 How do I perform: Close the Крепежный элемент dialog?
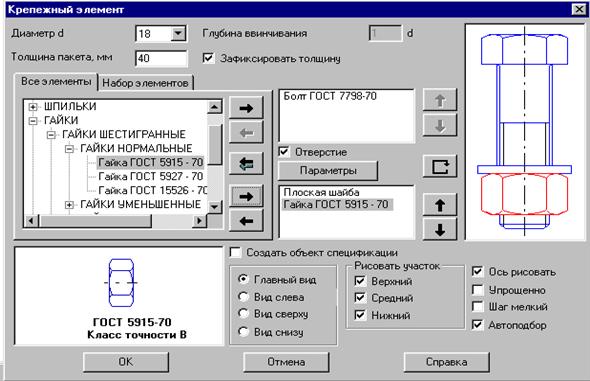[x=578, y=9]
